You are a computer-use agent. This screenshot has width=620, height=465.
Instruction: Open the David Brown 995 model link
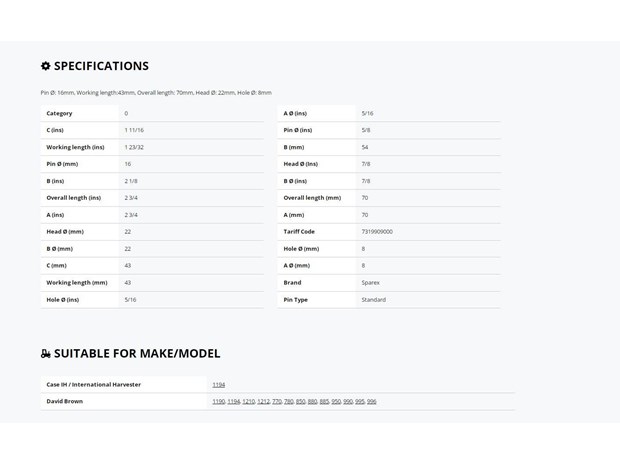pos(360,402)
